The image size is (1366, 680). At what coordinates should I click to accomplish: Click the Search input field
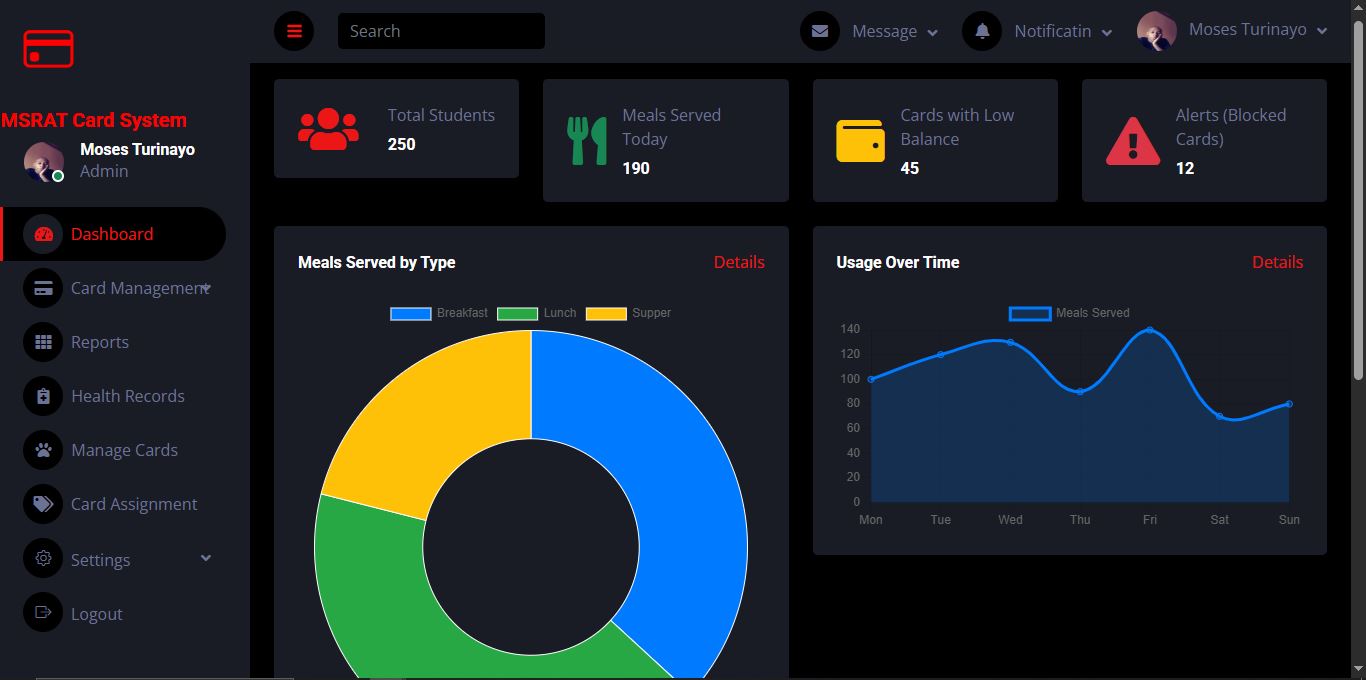(441, 31)
